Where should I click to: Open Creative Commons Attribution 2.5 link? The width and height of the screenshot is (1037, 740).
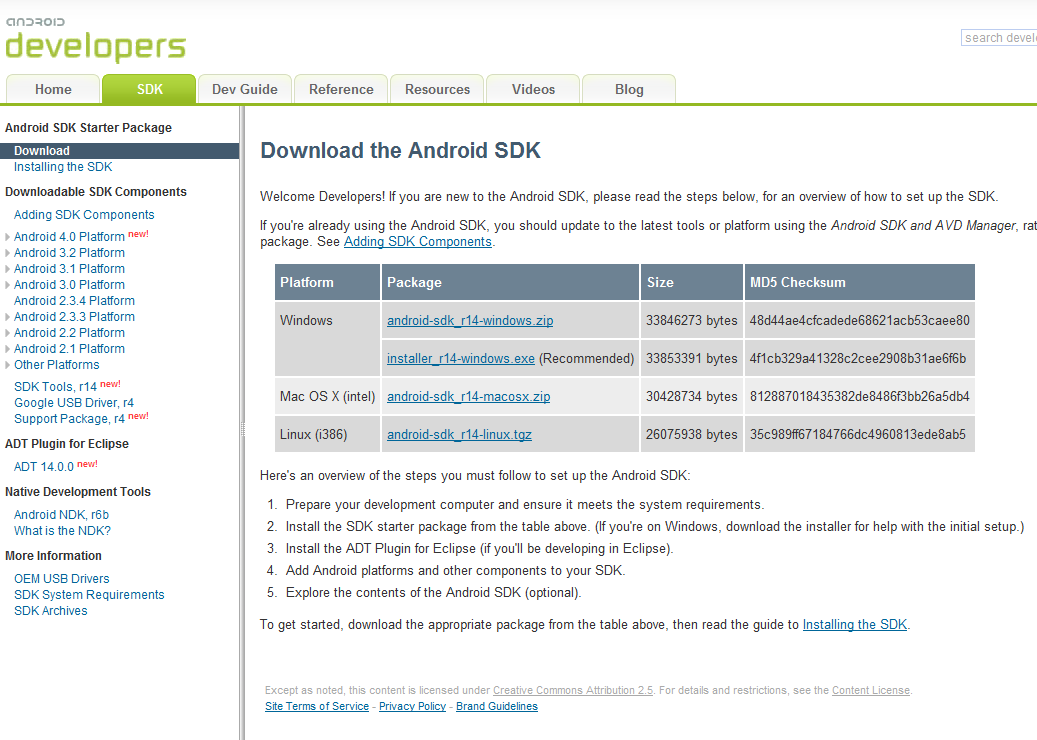pos(573,690)
